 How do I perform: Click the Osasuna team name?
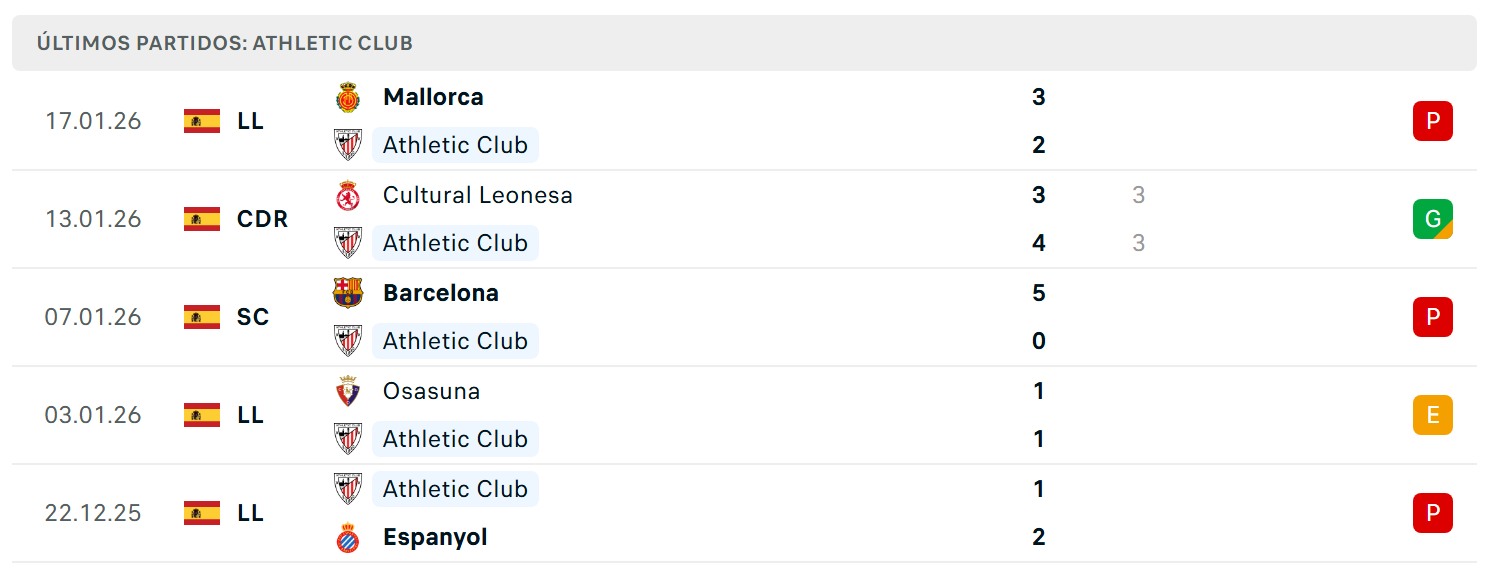(431, 391)
